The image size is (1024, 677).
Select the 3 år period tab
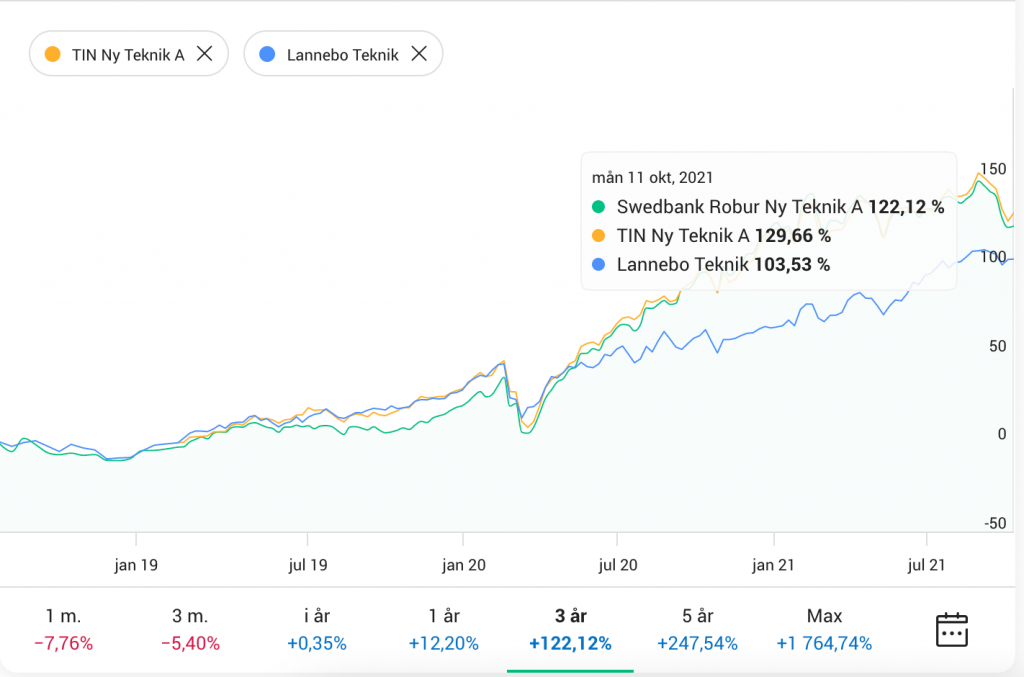(570, 629)
